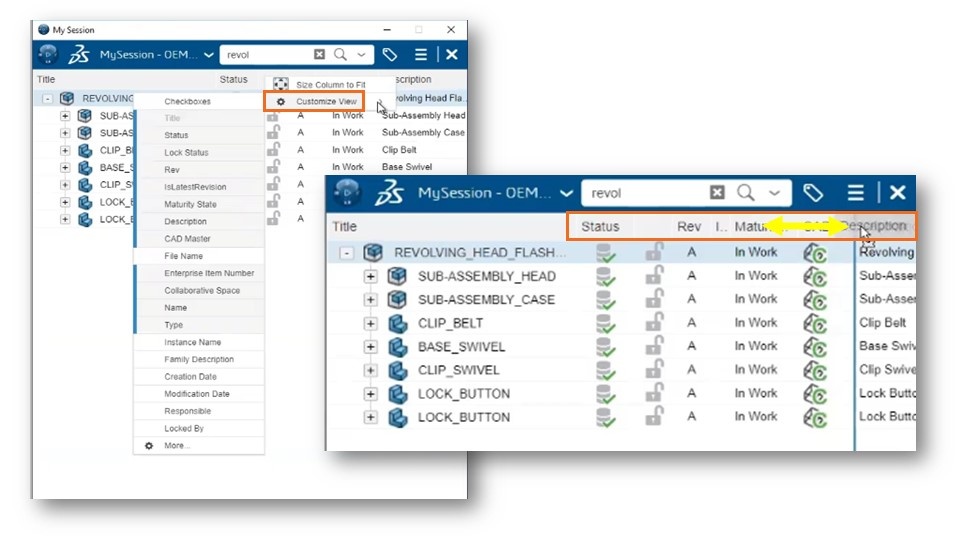Click the lock icon in CLIP_BELT row
This screenshot has height=540, width=960.
[x=654, y=322]
